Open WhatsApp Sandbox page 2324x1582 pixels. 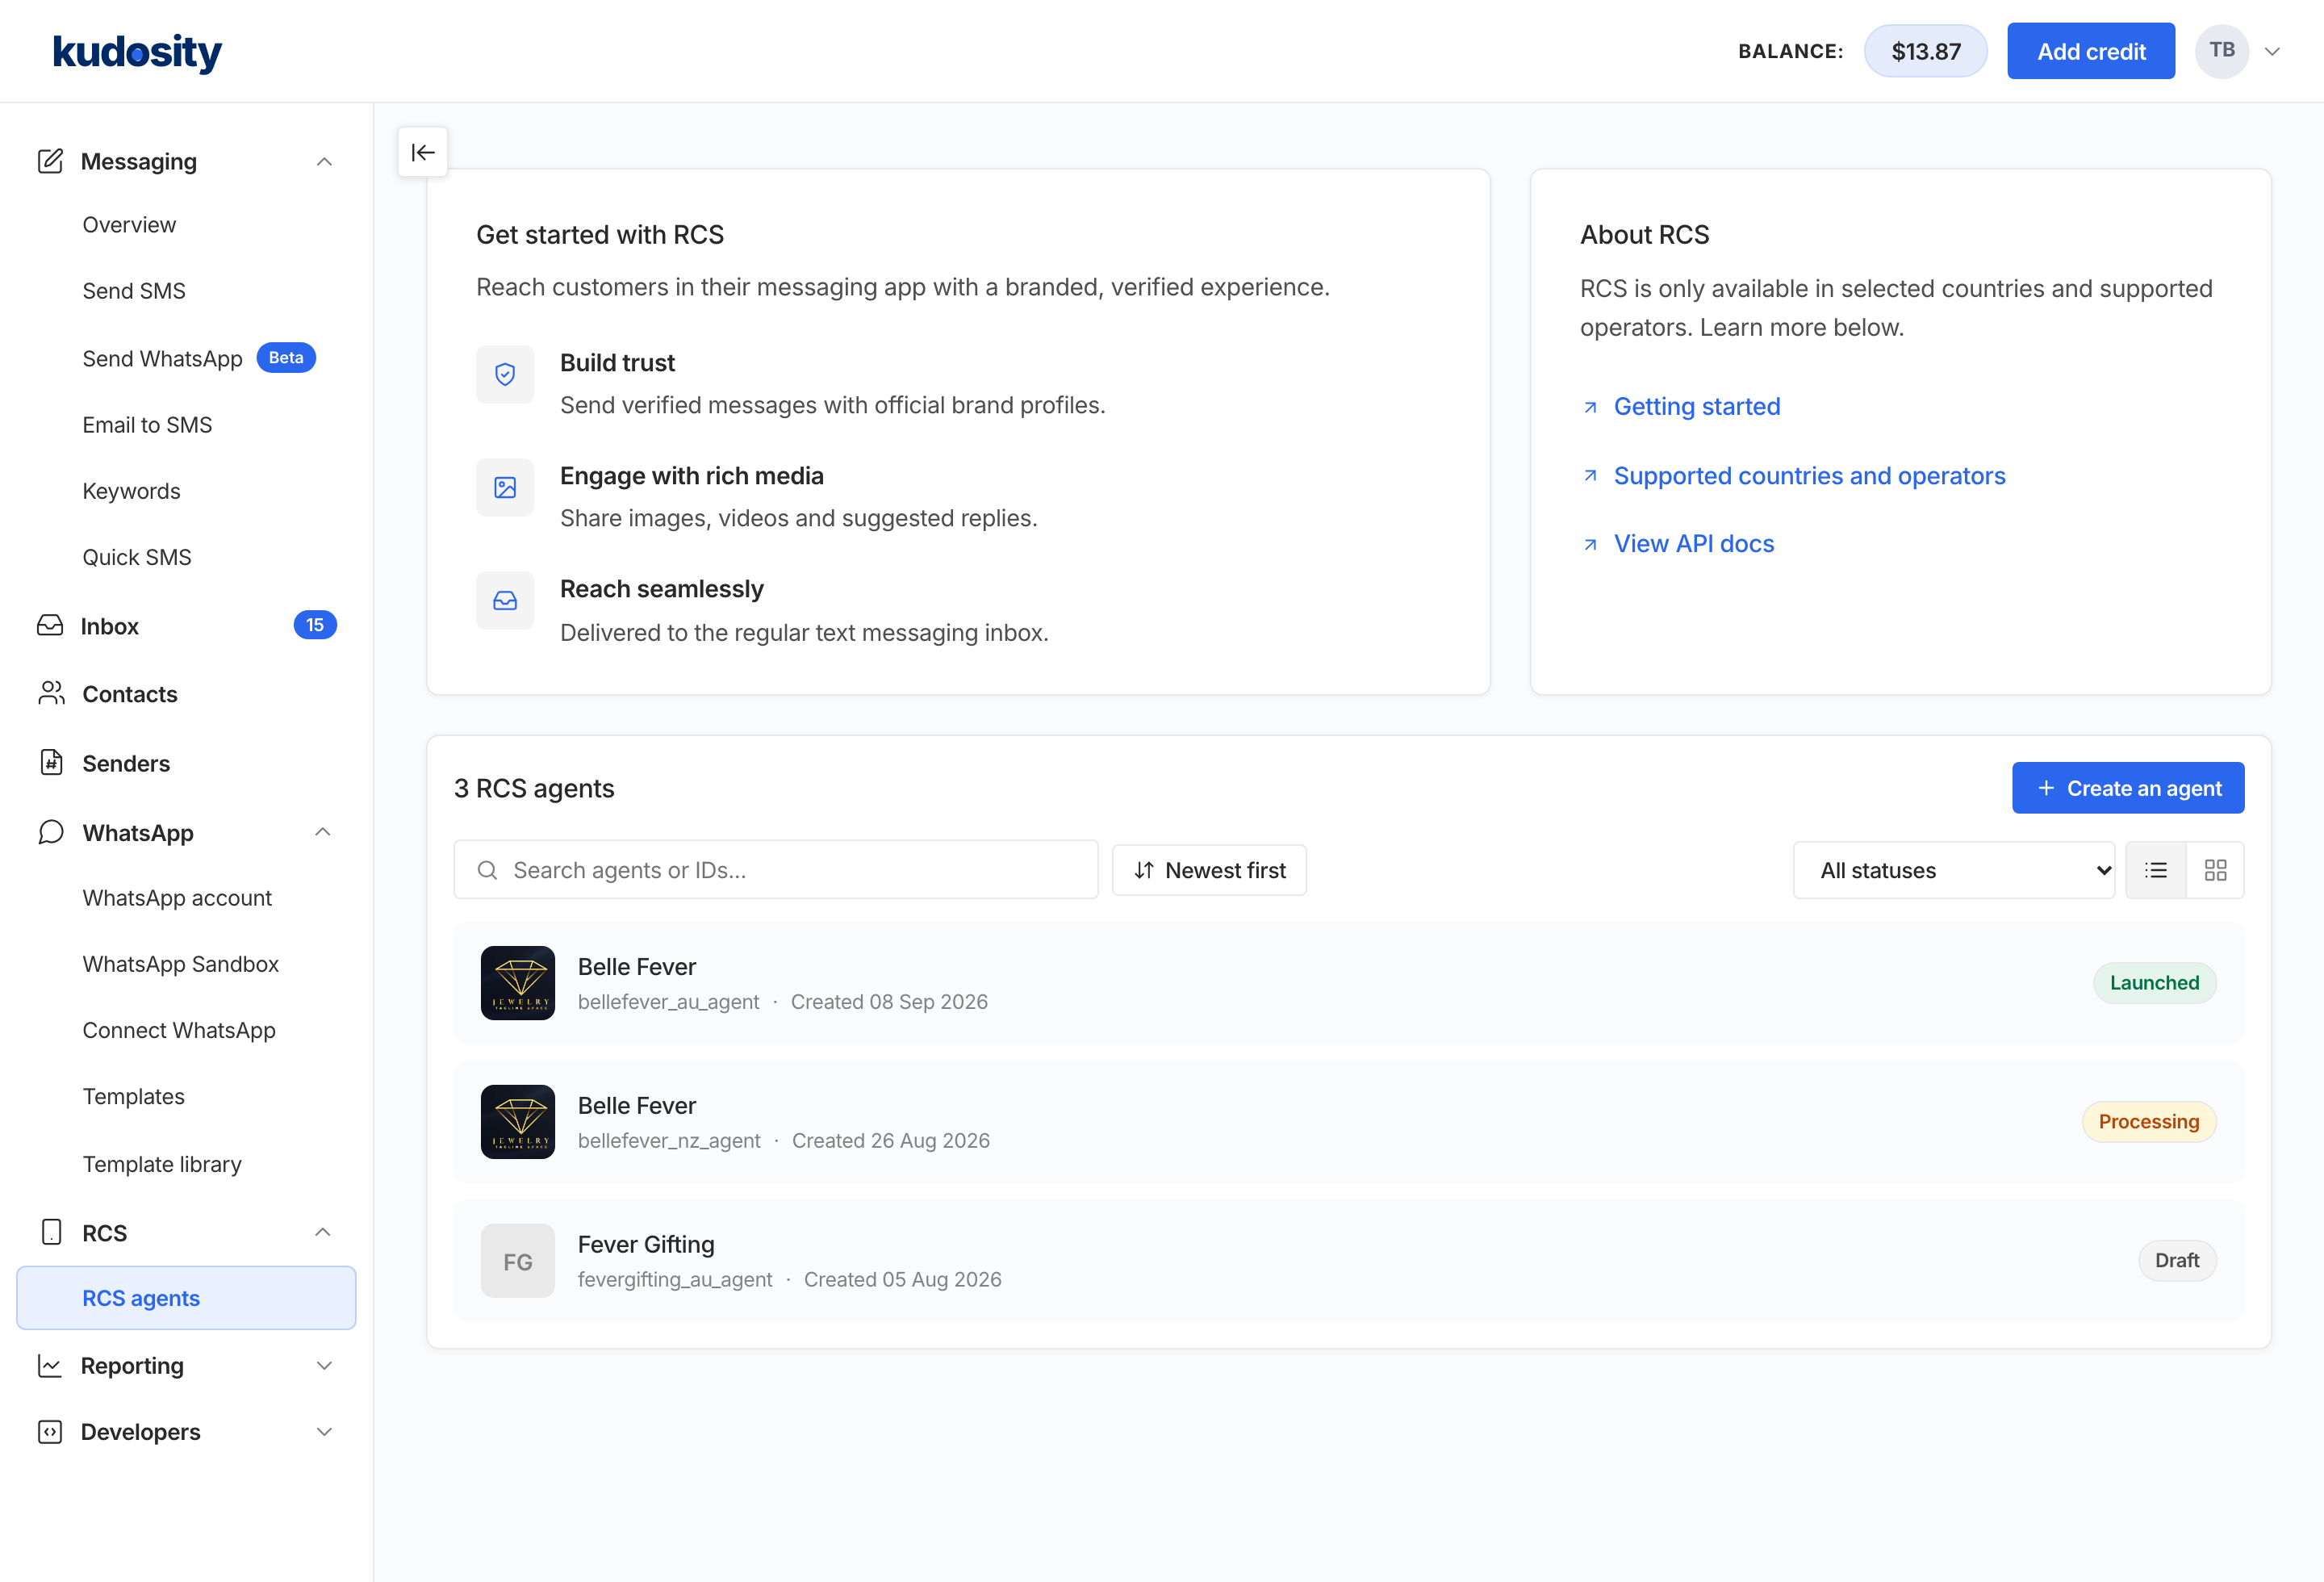coord(180,964)
